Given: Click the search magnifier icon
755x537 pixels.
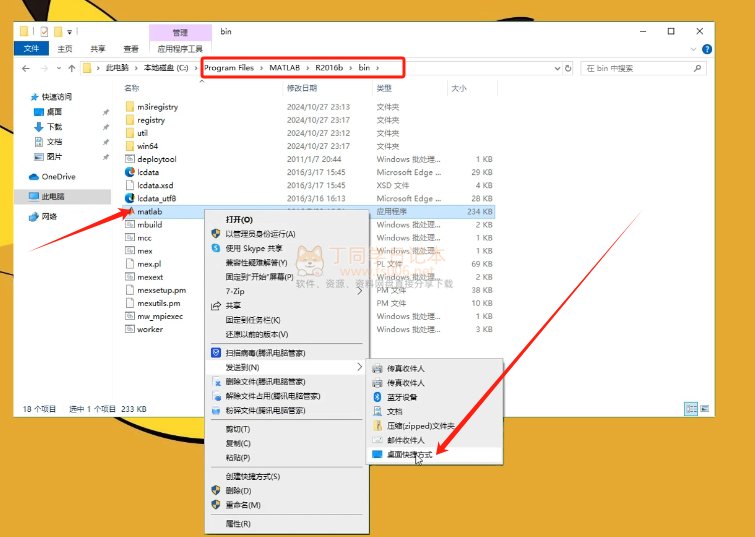Looking at the screenshot, I should (697, 68).
